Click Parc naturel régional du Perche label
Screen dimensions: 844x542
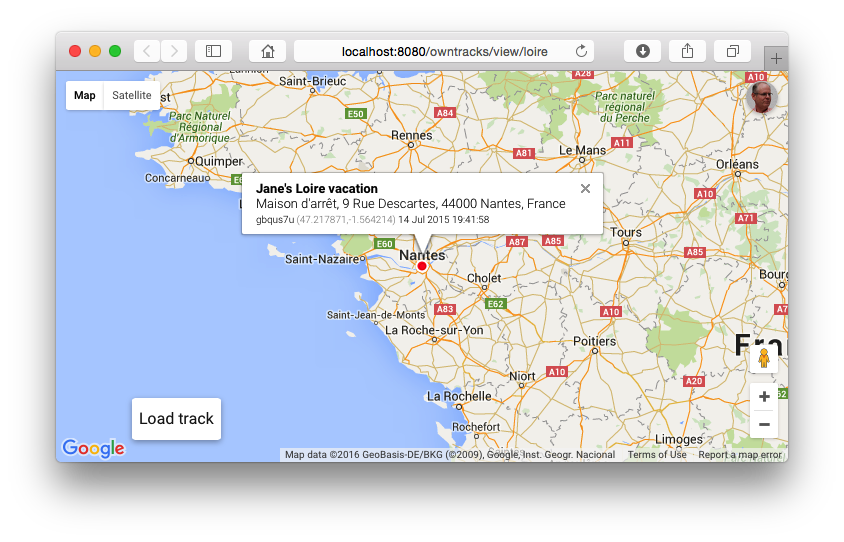(x=625, y=107)
